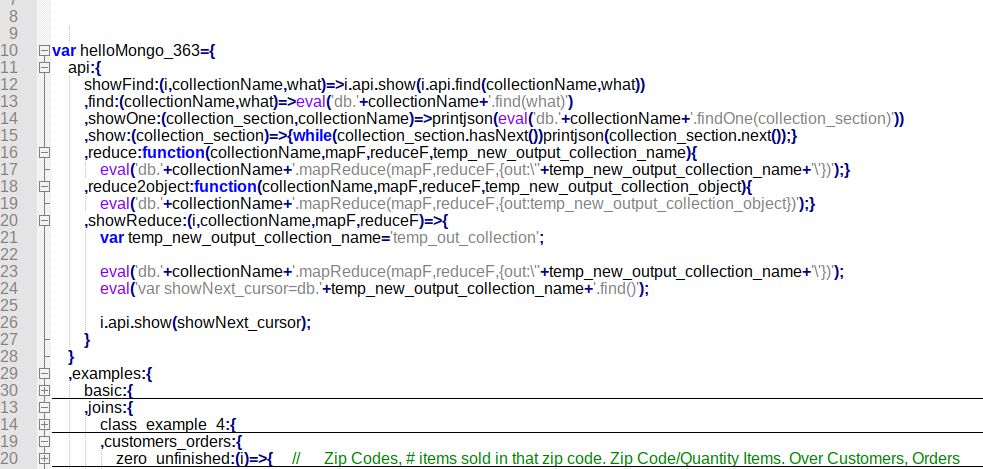
Task: Collapse the ",showReduce:" block fold marker
Action: point(44,221)
